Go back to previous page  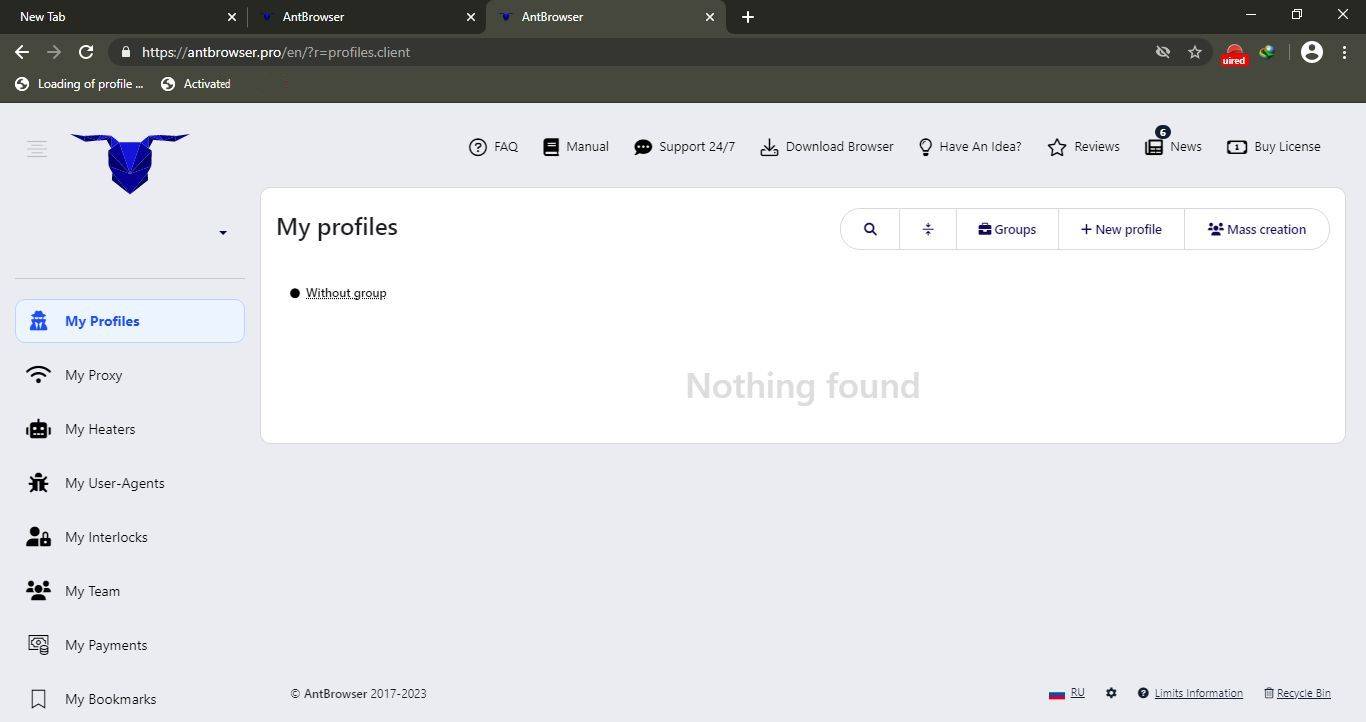(x=22, y=52)
